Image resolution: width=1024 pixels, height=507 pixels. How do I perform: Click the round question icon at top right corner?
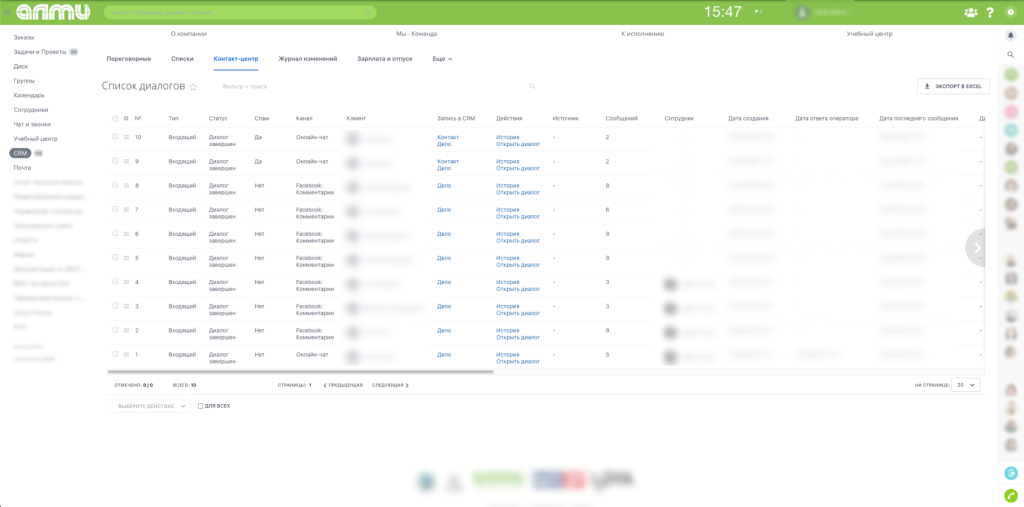coord(1010,12)
